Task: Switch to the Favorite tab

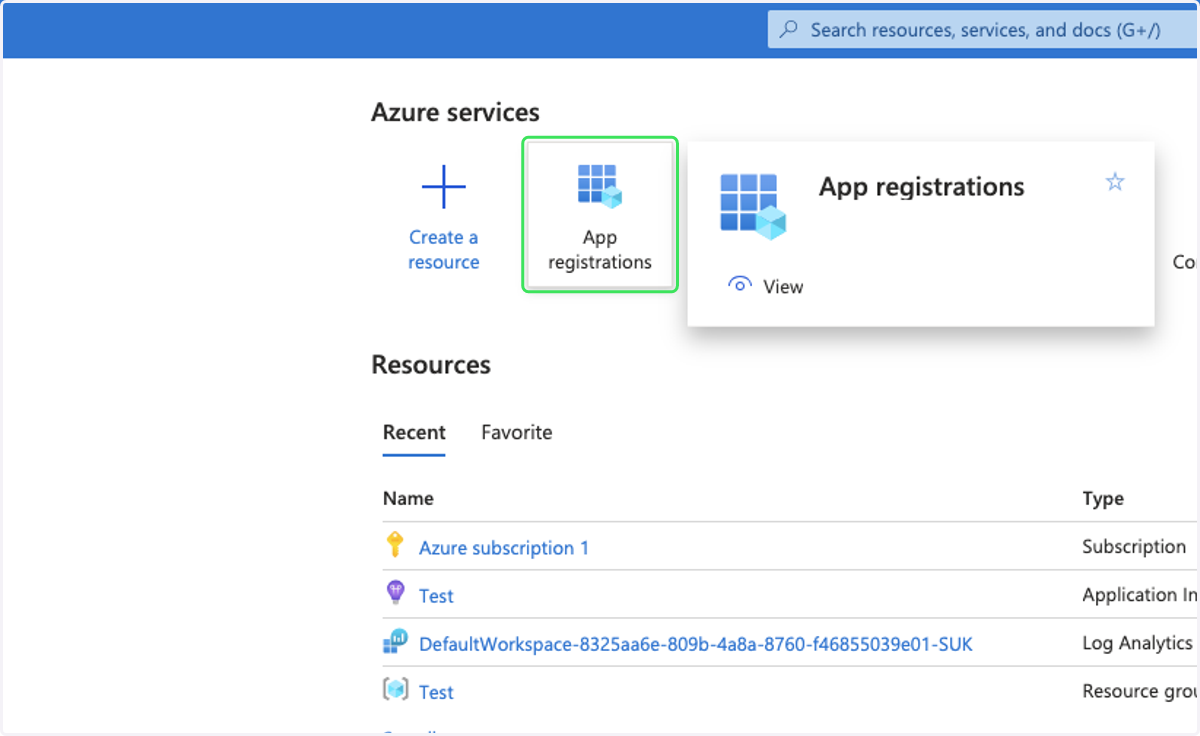Action: click(517, 433)
